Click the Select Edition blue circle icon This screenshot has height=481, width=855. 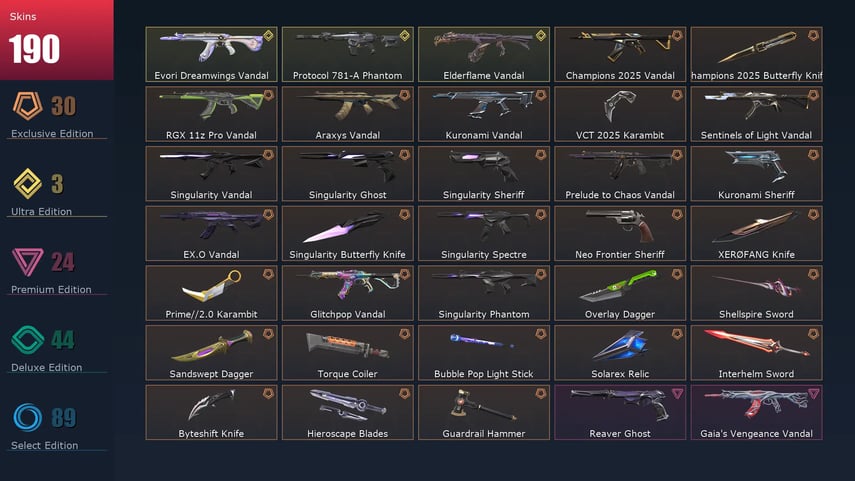27,418
